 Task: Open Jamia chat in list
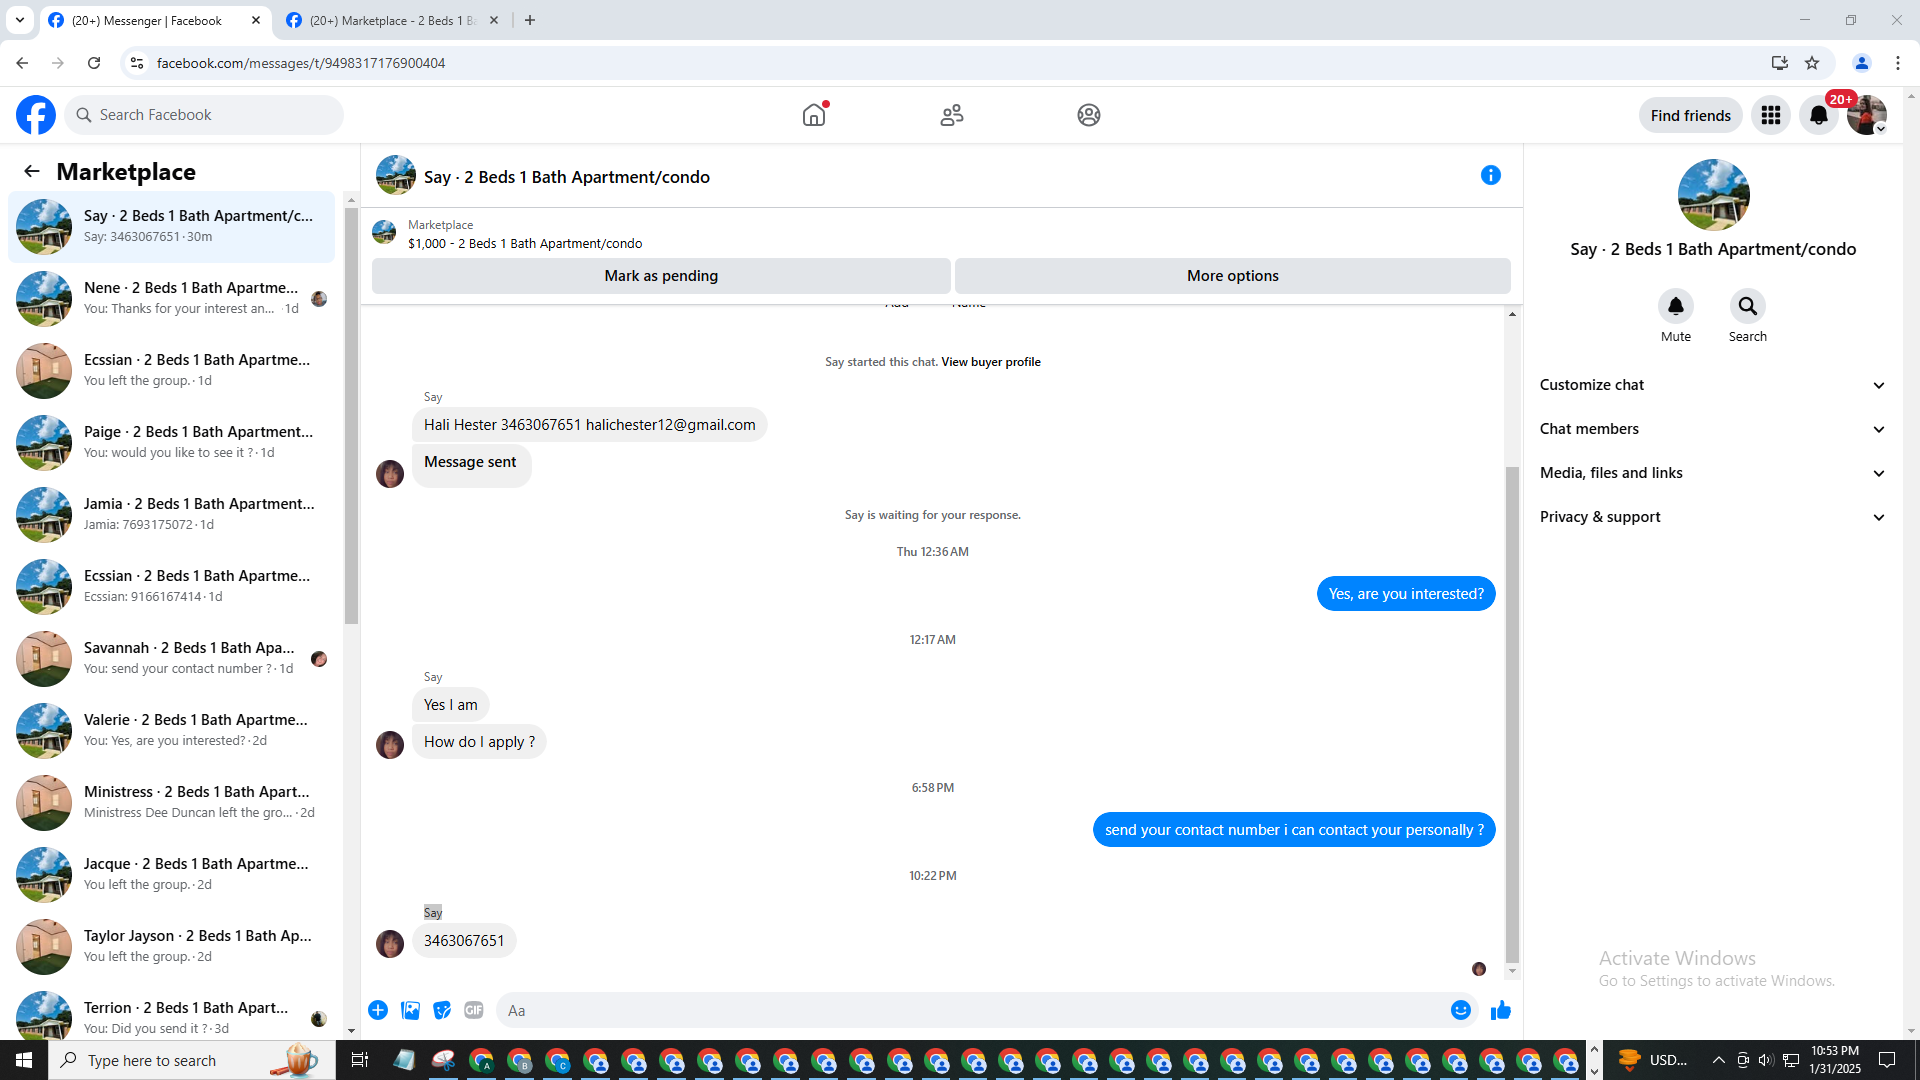point(172,514)
